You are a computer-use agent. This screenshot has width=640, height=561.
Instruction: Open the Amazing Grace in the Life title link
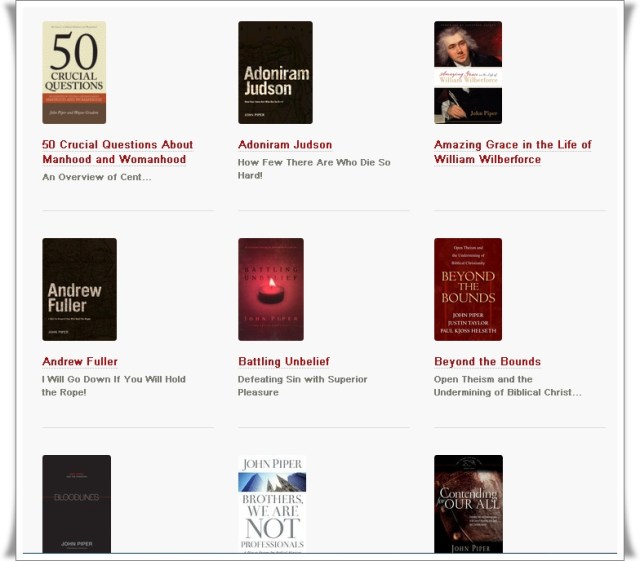[x=513, y=152]
